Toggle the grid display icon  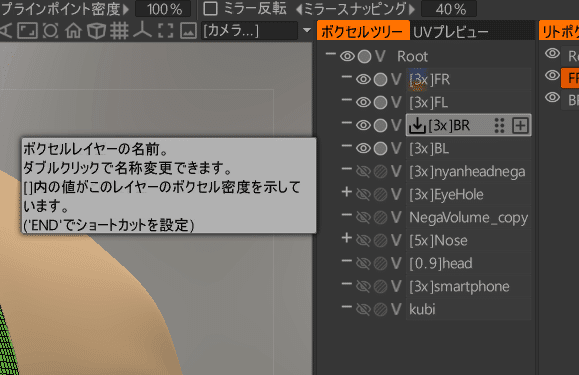tap(119, 31)
